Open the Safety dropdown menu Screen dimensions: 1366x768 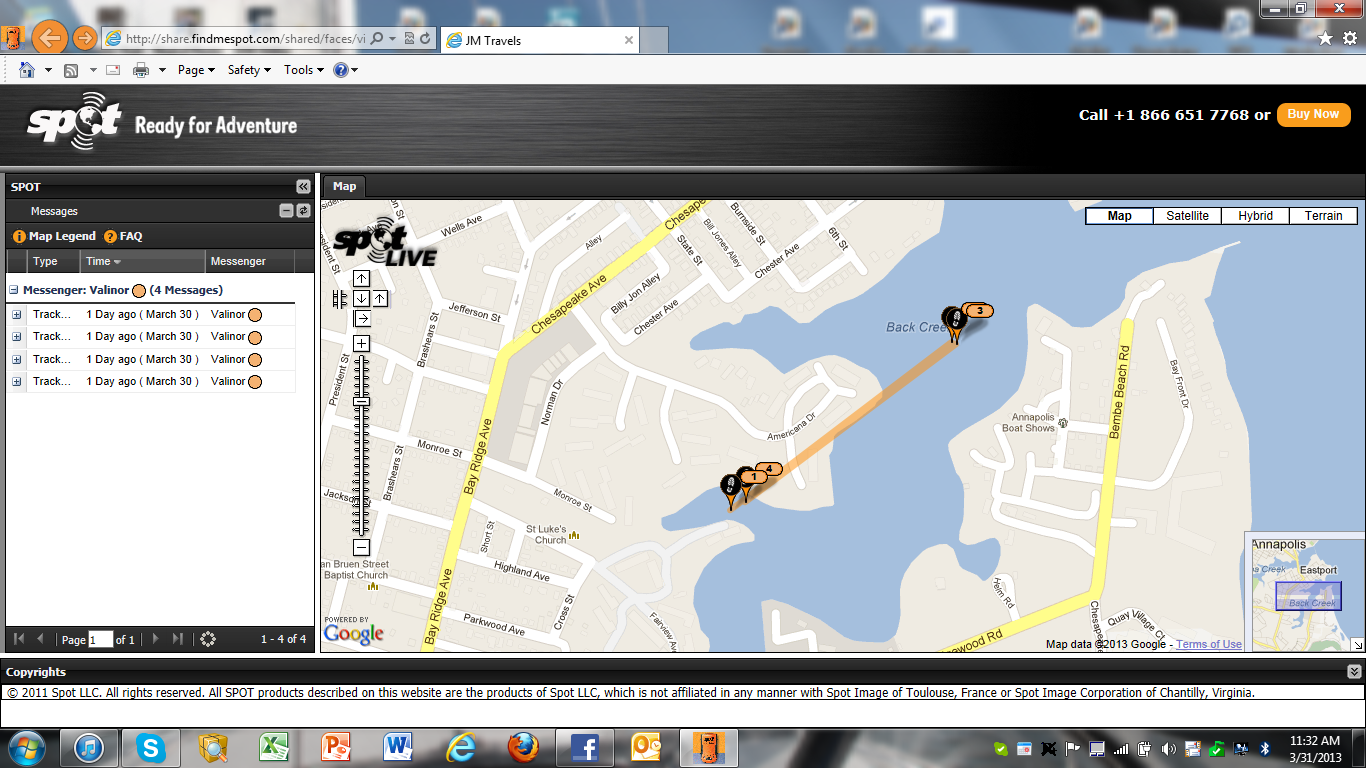point(249,70)
